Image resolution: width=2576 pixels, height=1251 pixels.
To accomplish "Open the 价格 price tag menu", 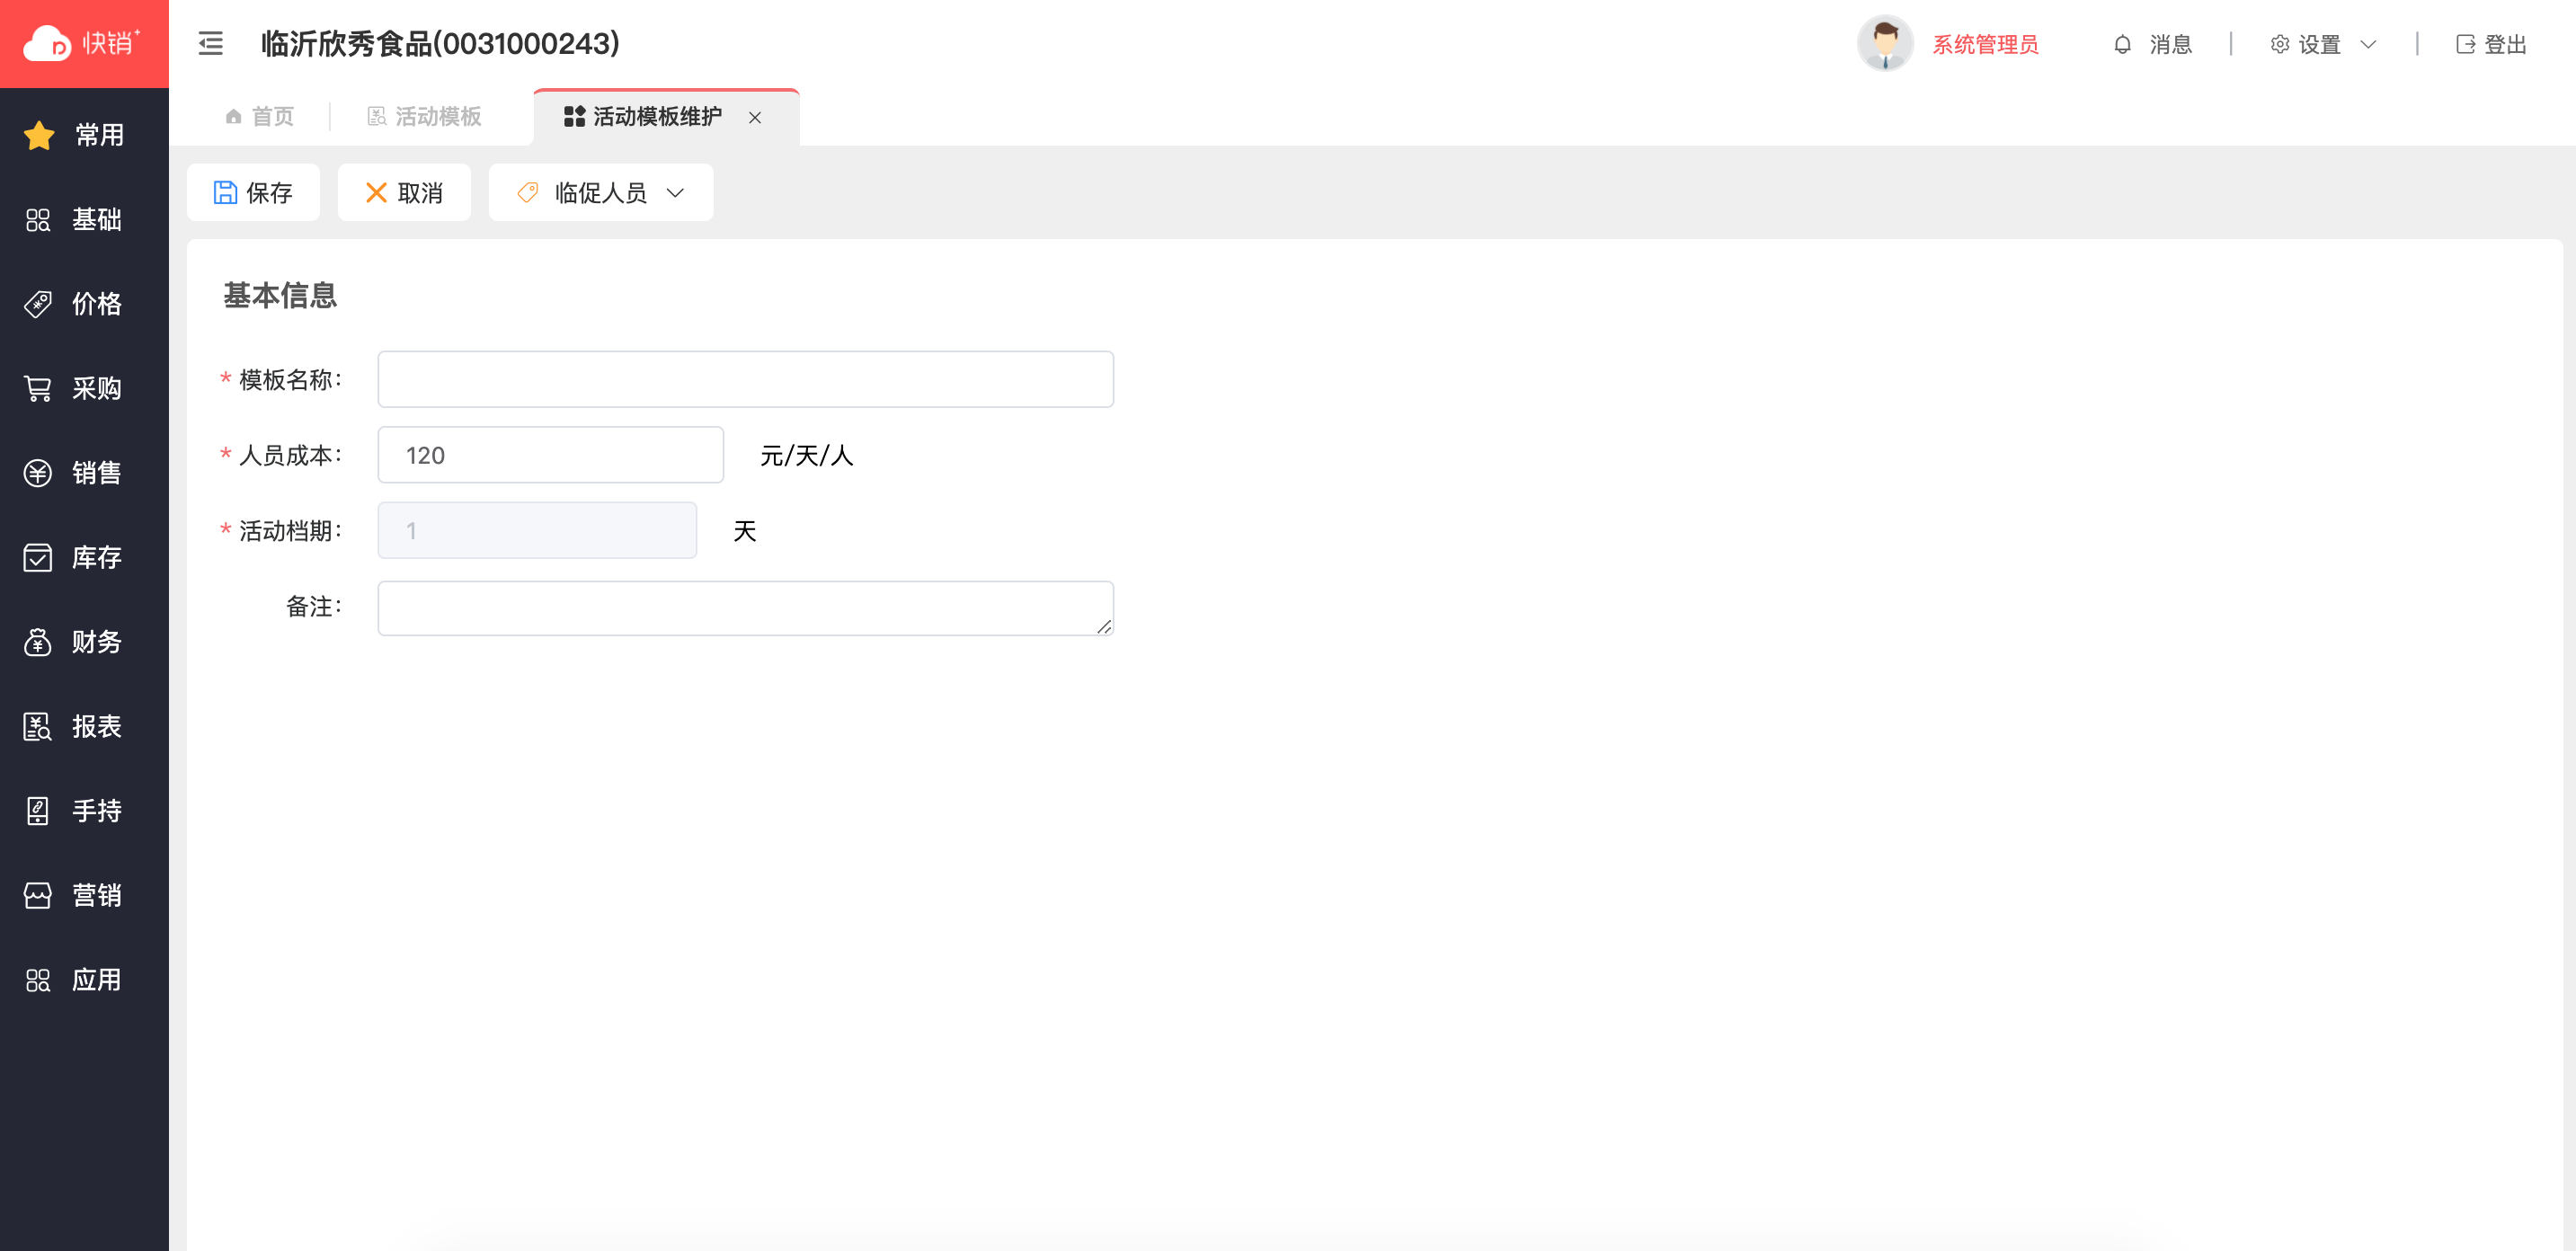I will point(76,304).
